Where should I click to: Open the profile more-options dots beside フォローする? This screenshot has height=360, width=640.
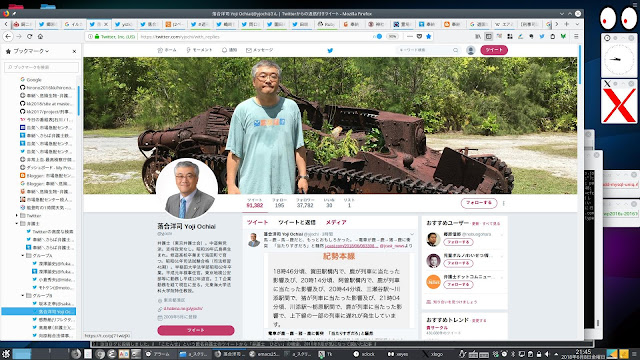click(x=504, y=203)
